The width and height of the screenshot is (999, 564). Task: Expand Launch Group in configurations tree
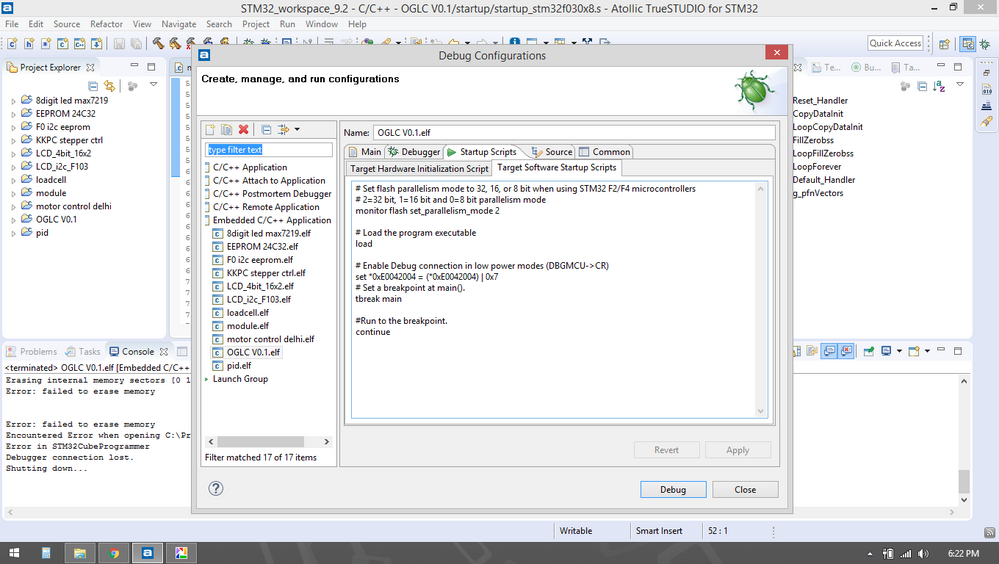coord(207,379)
